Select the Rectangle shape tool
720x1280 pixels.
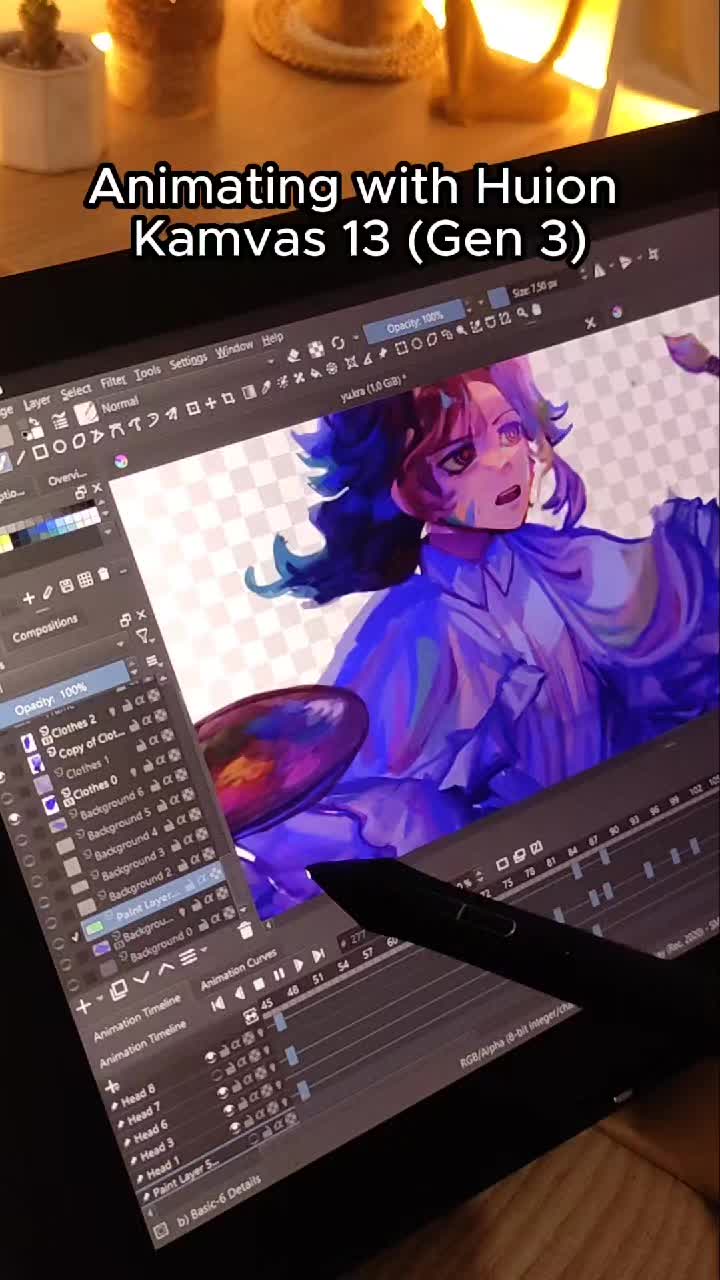point(40,451)
